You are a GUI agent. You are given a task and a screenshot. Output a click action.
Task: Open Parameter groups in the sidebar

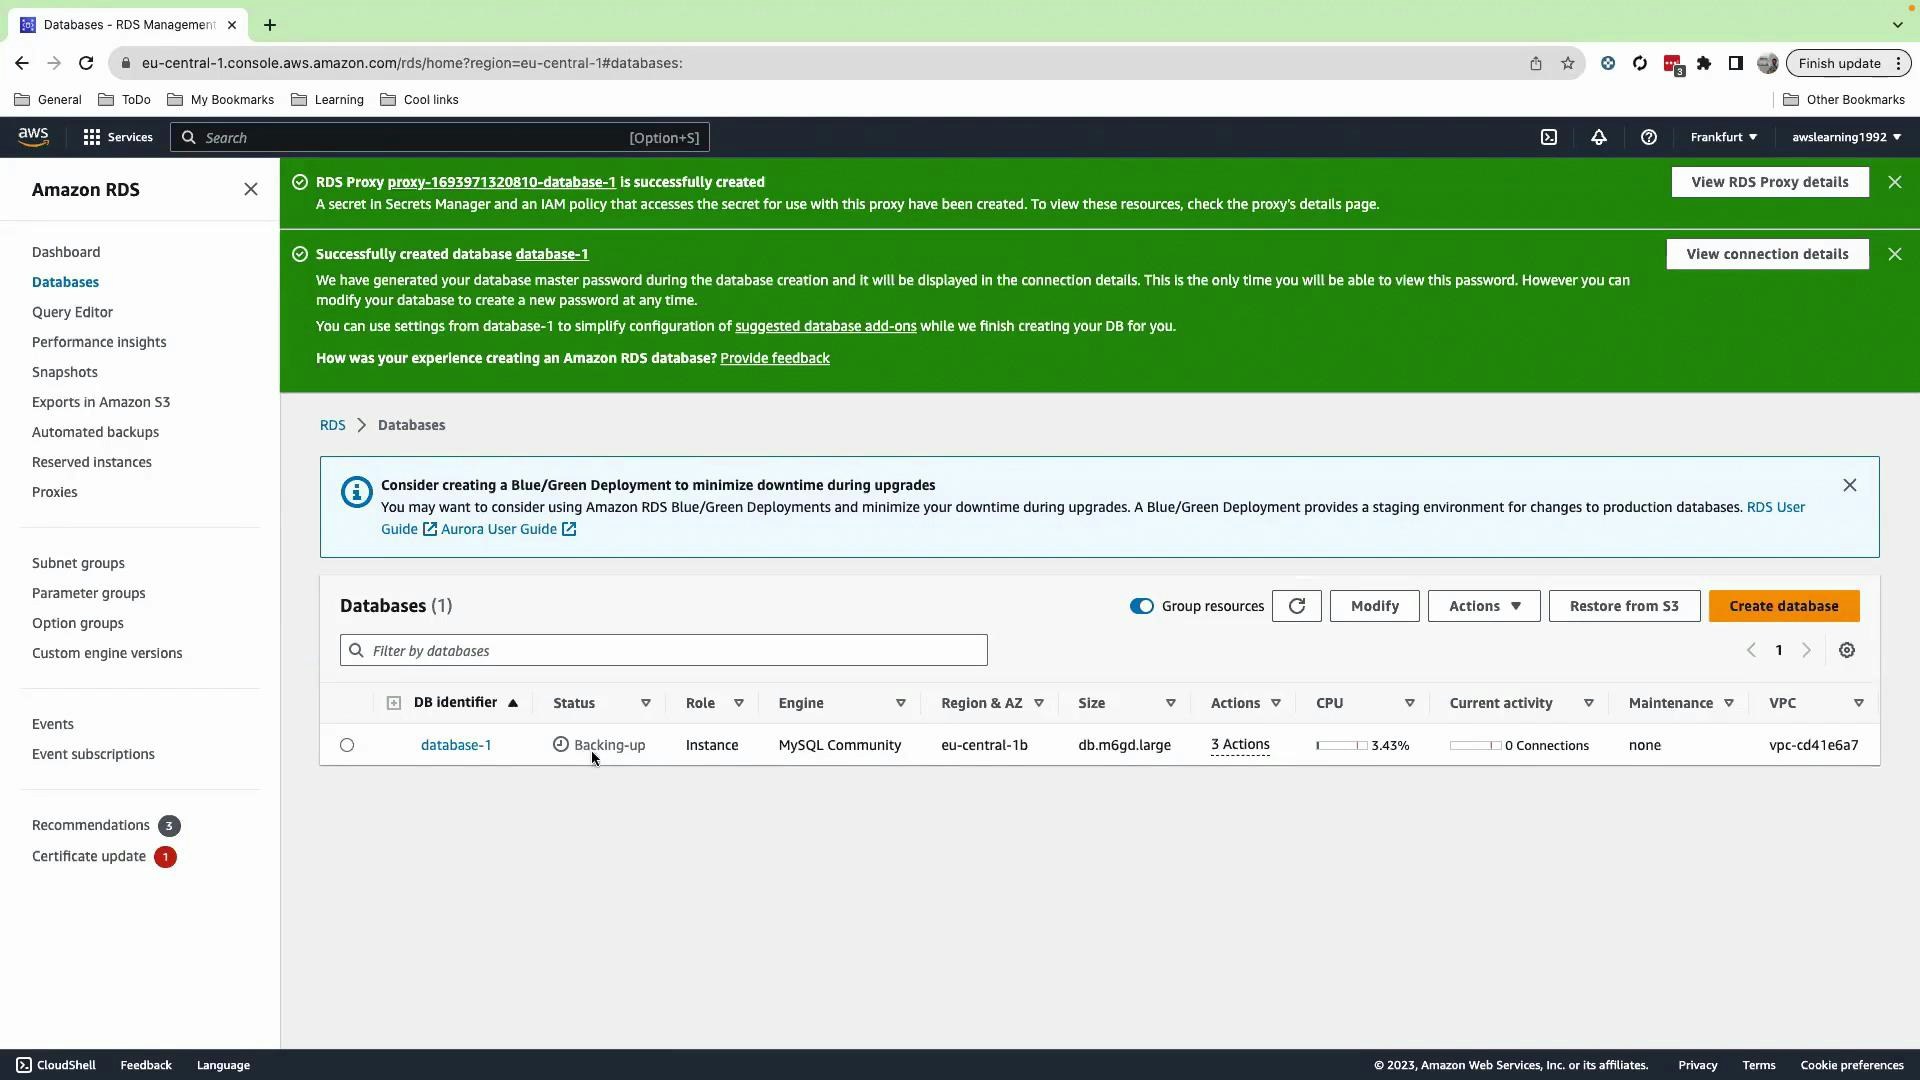pyautogui.click(x=88, y=593)
